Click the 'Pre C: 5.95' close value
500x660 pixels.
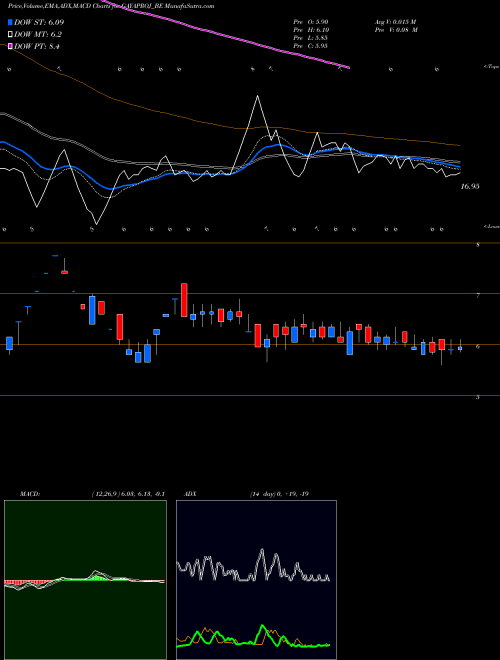311,46
